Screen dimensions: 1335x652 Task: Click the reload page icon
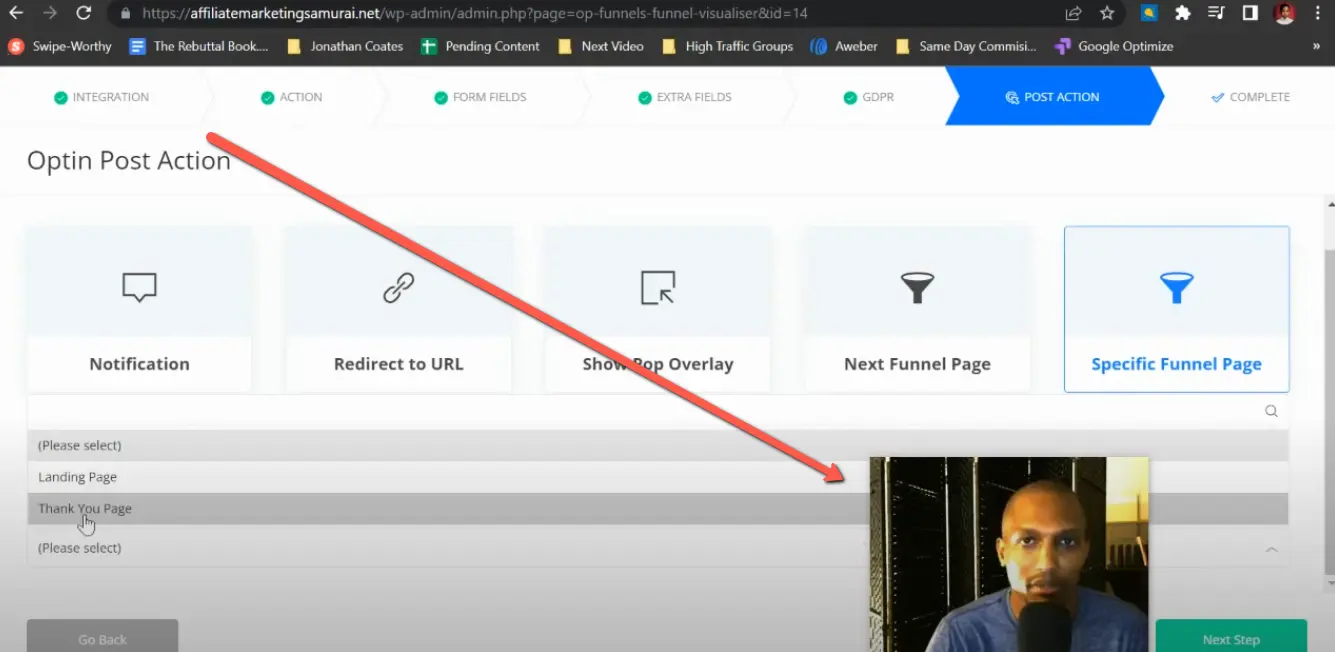(84, 13)
